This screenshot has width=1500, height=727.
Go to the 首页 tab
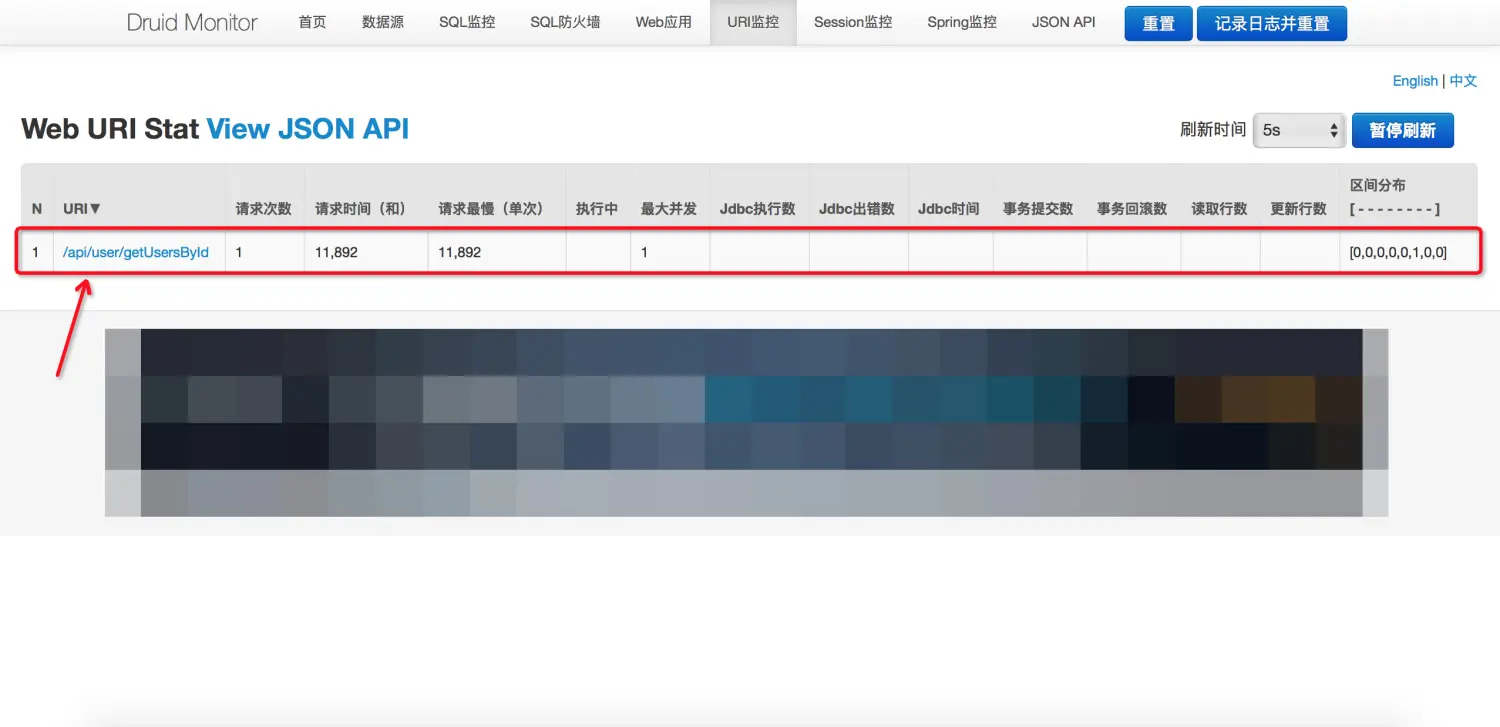[x=312, y=22]
